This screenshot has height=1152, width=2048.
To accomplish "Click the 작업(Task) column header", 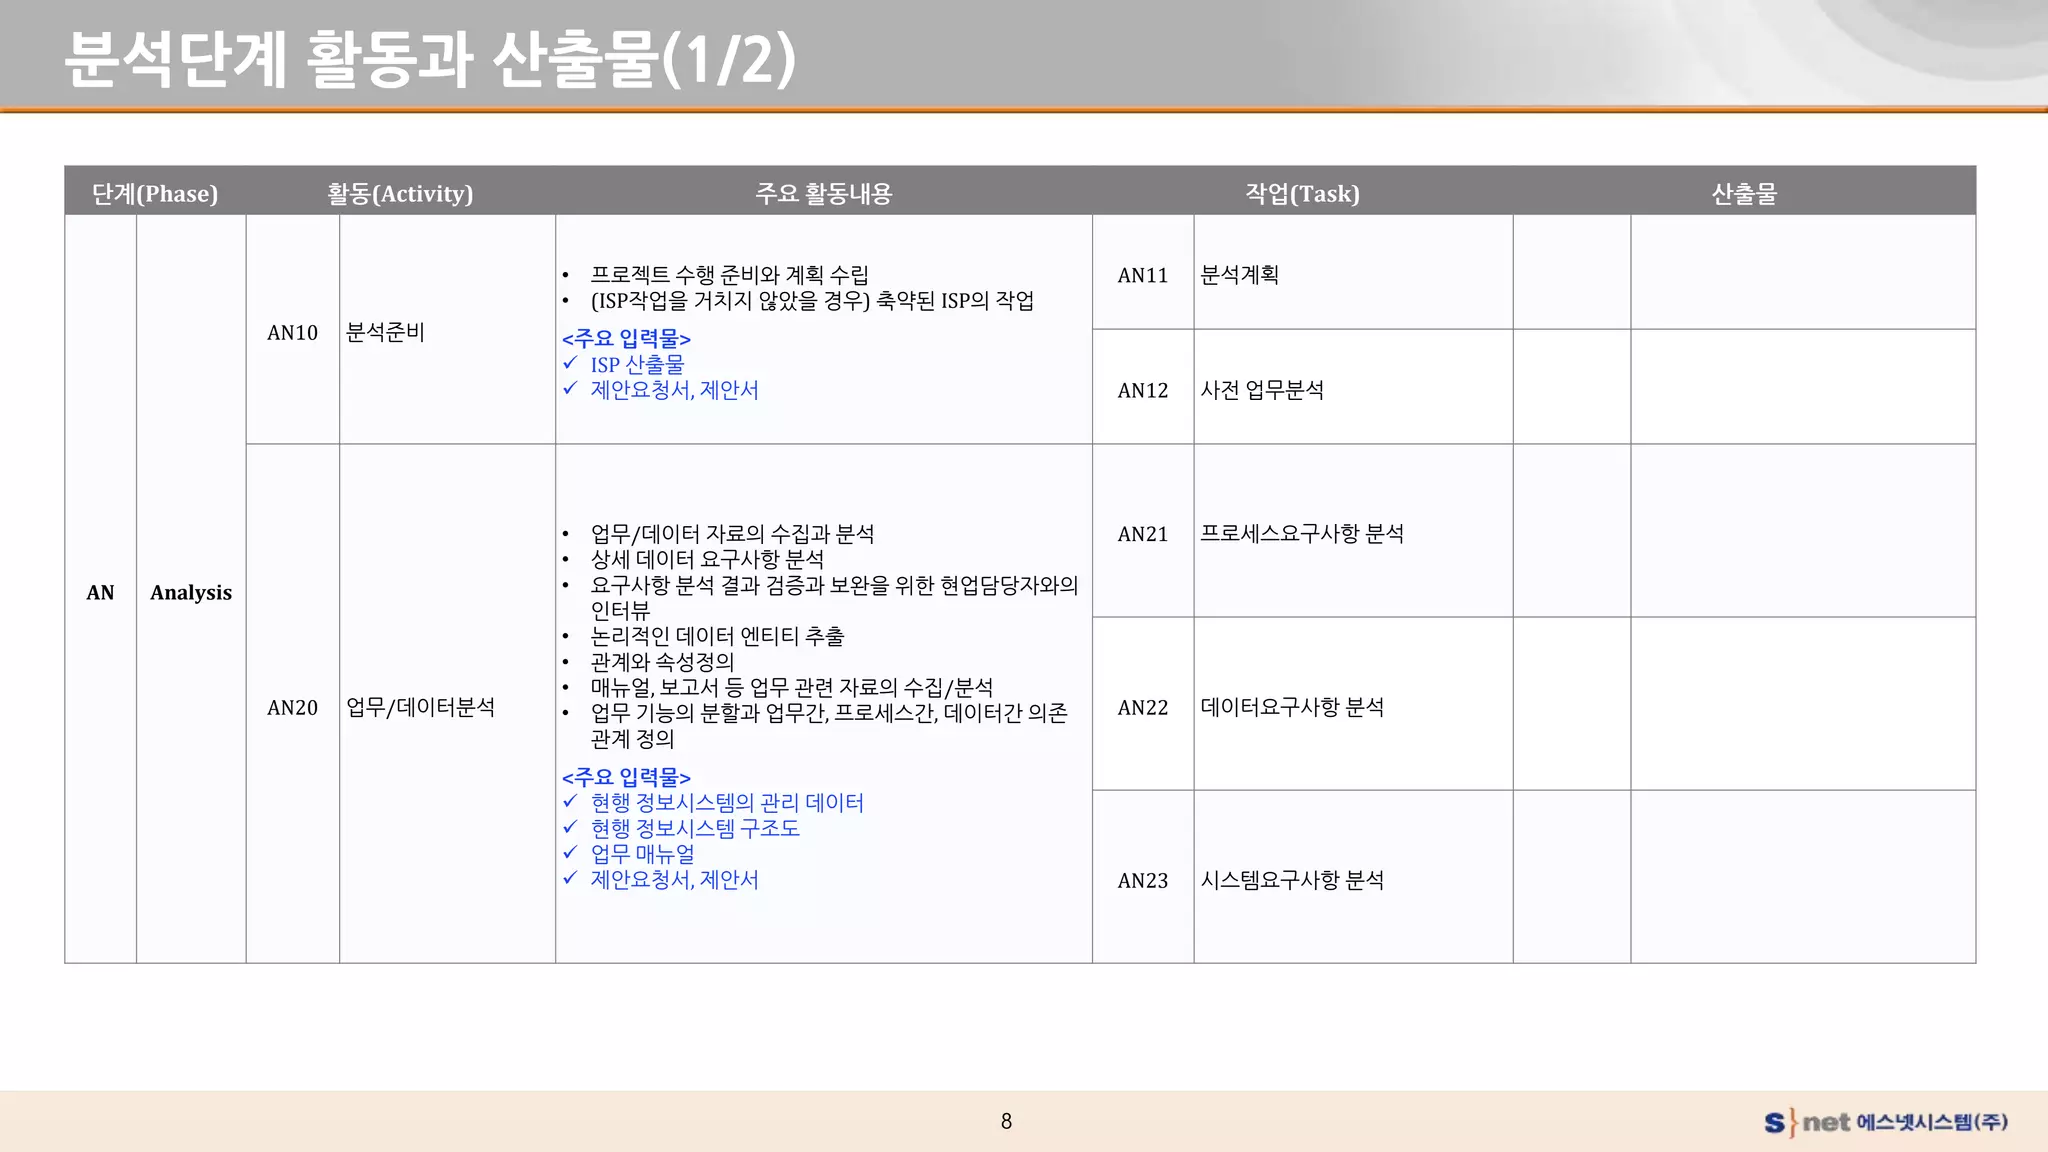I will click(1302, 193).
